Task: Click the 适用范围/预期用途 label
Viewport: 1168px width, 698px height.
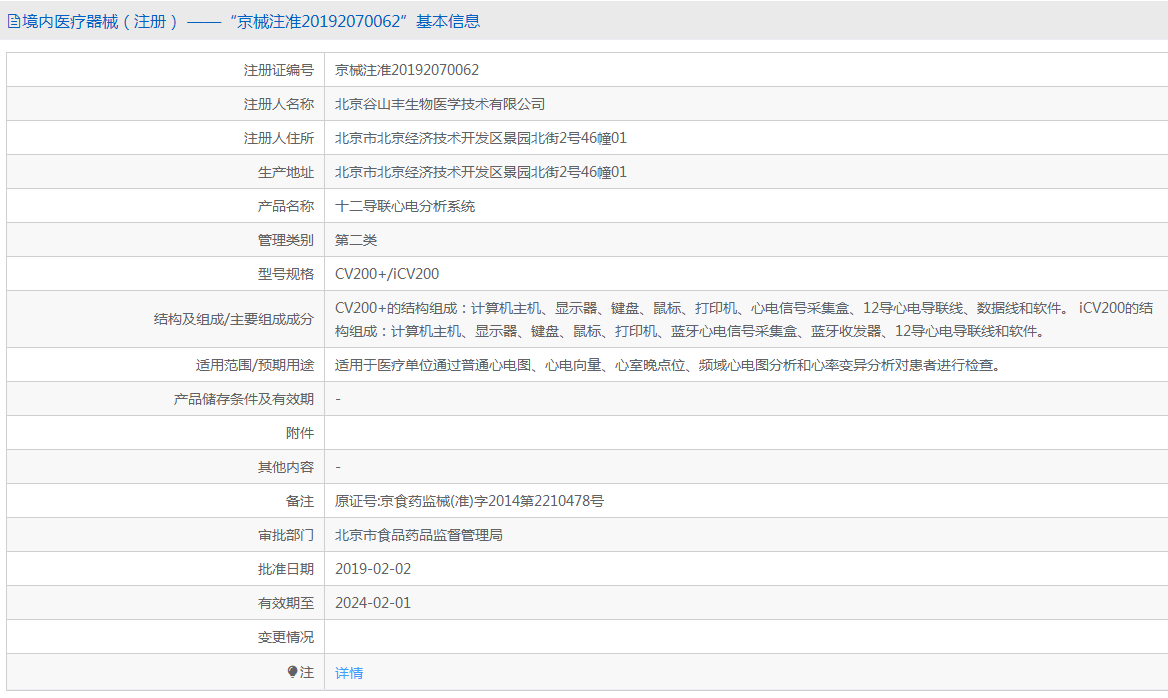Action: pos(255,365)
